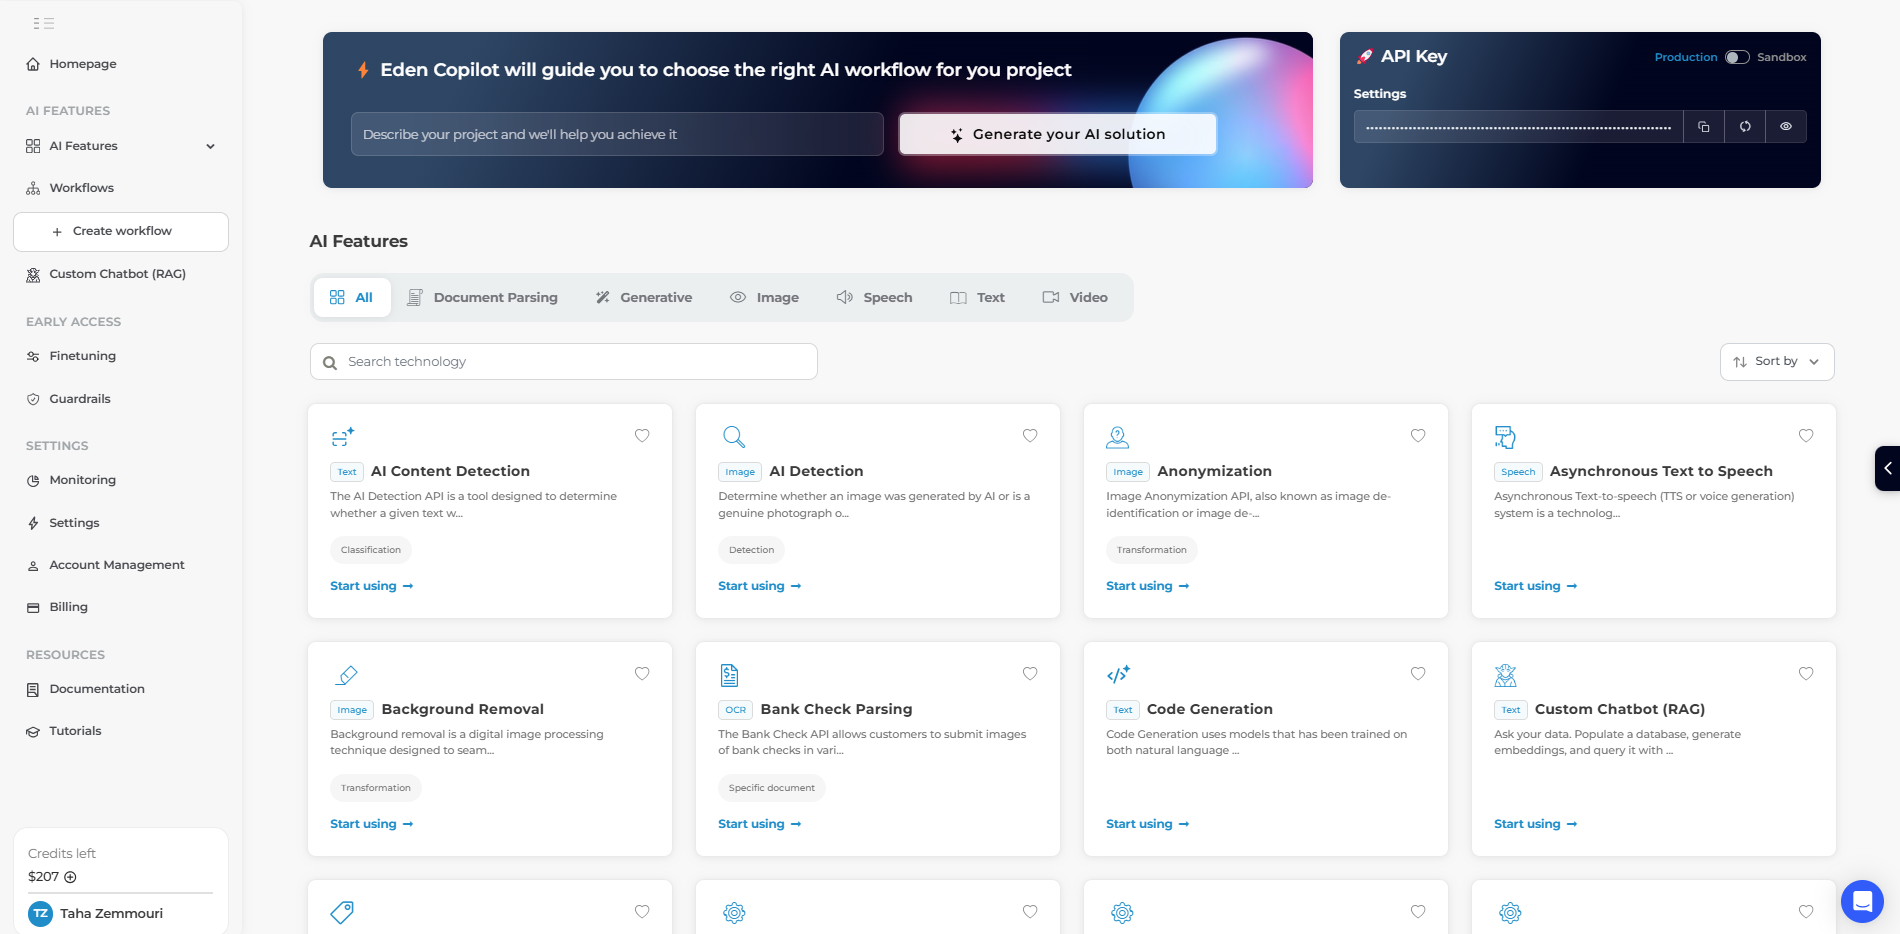Viewport: 1900px width, 934px height.
Task: Click Create workflow button
Action: click(121, 231)
